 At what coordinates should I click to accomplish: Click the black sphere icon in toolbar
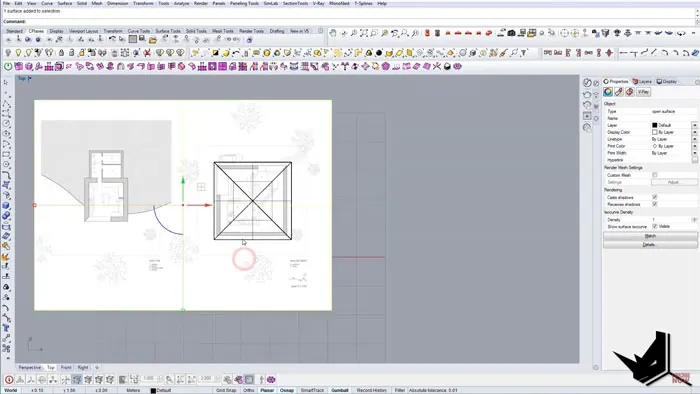click(379, 53)
